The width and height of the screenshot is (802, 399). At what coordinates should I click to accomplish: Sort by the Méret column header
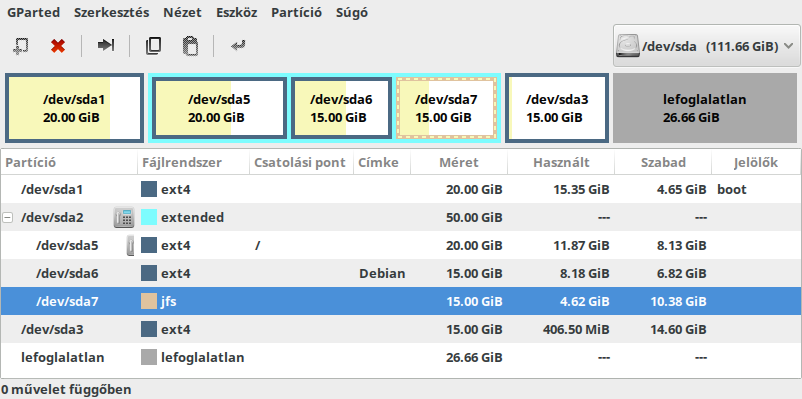459,163
